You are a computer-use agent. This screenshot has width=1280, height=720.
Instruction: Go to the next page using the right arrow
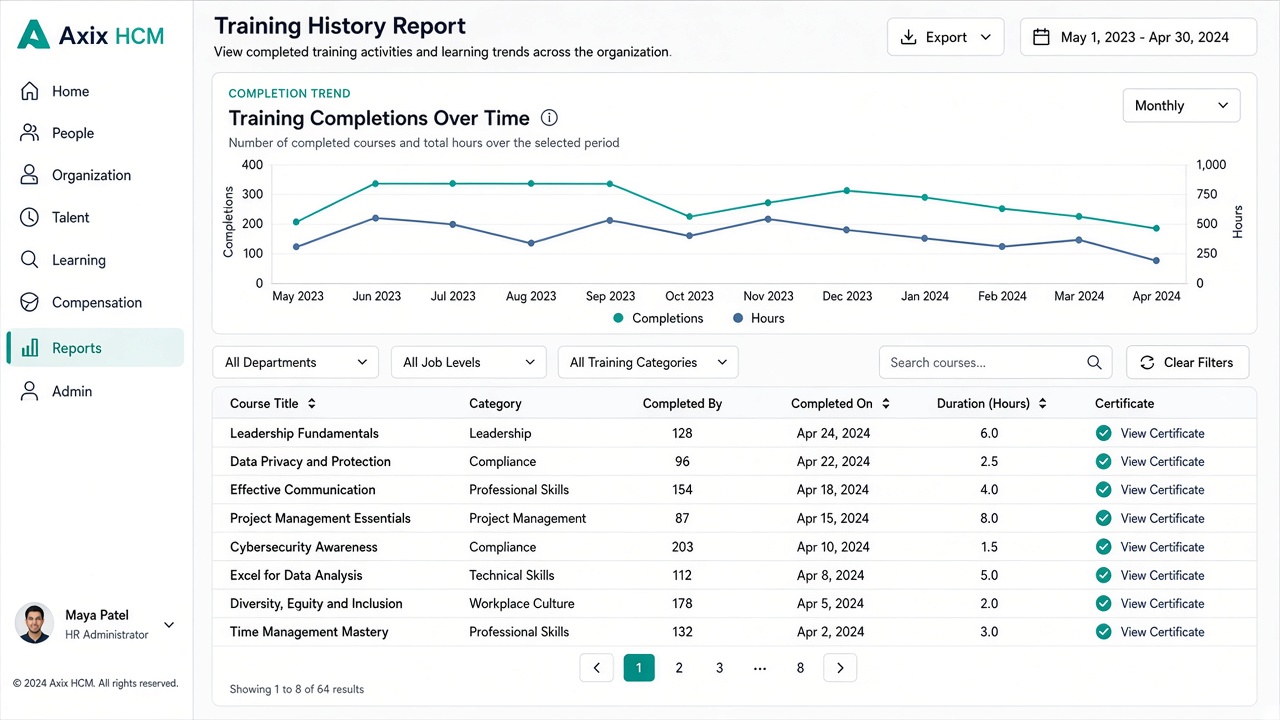(x=840, y=668)
